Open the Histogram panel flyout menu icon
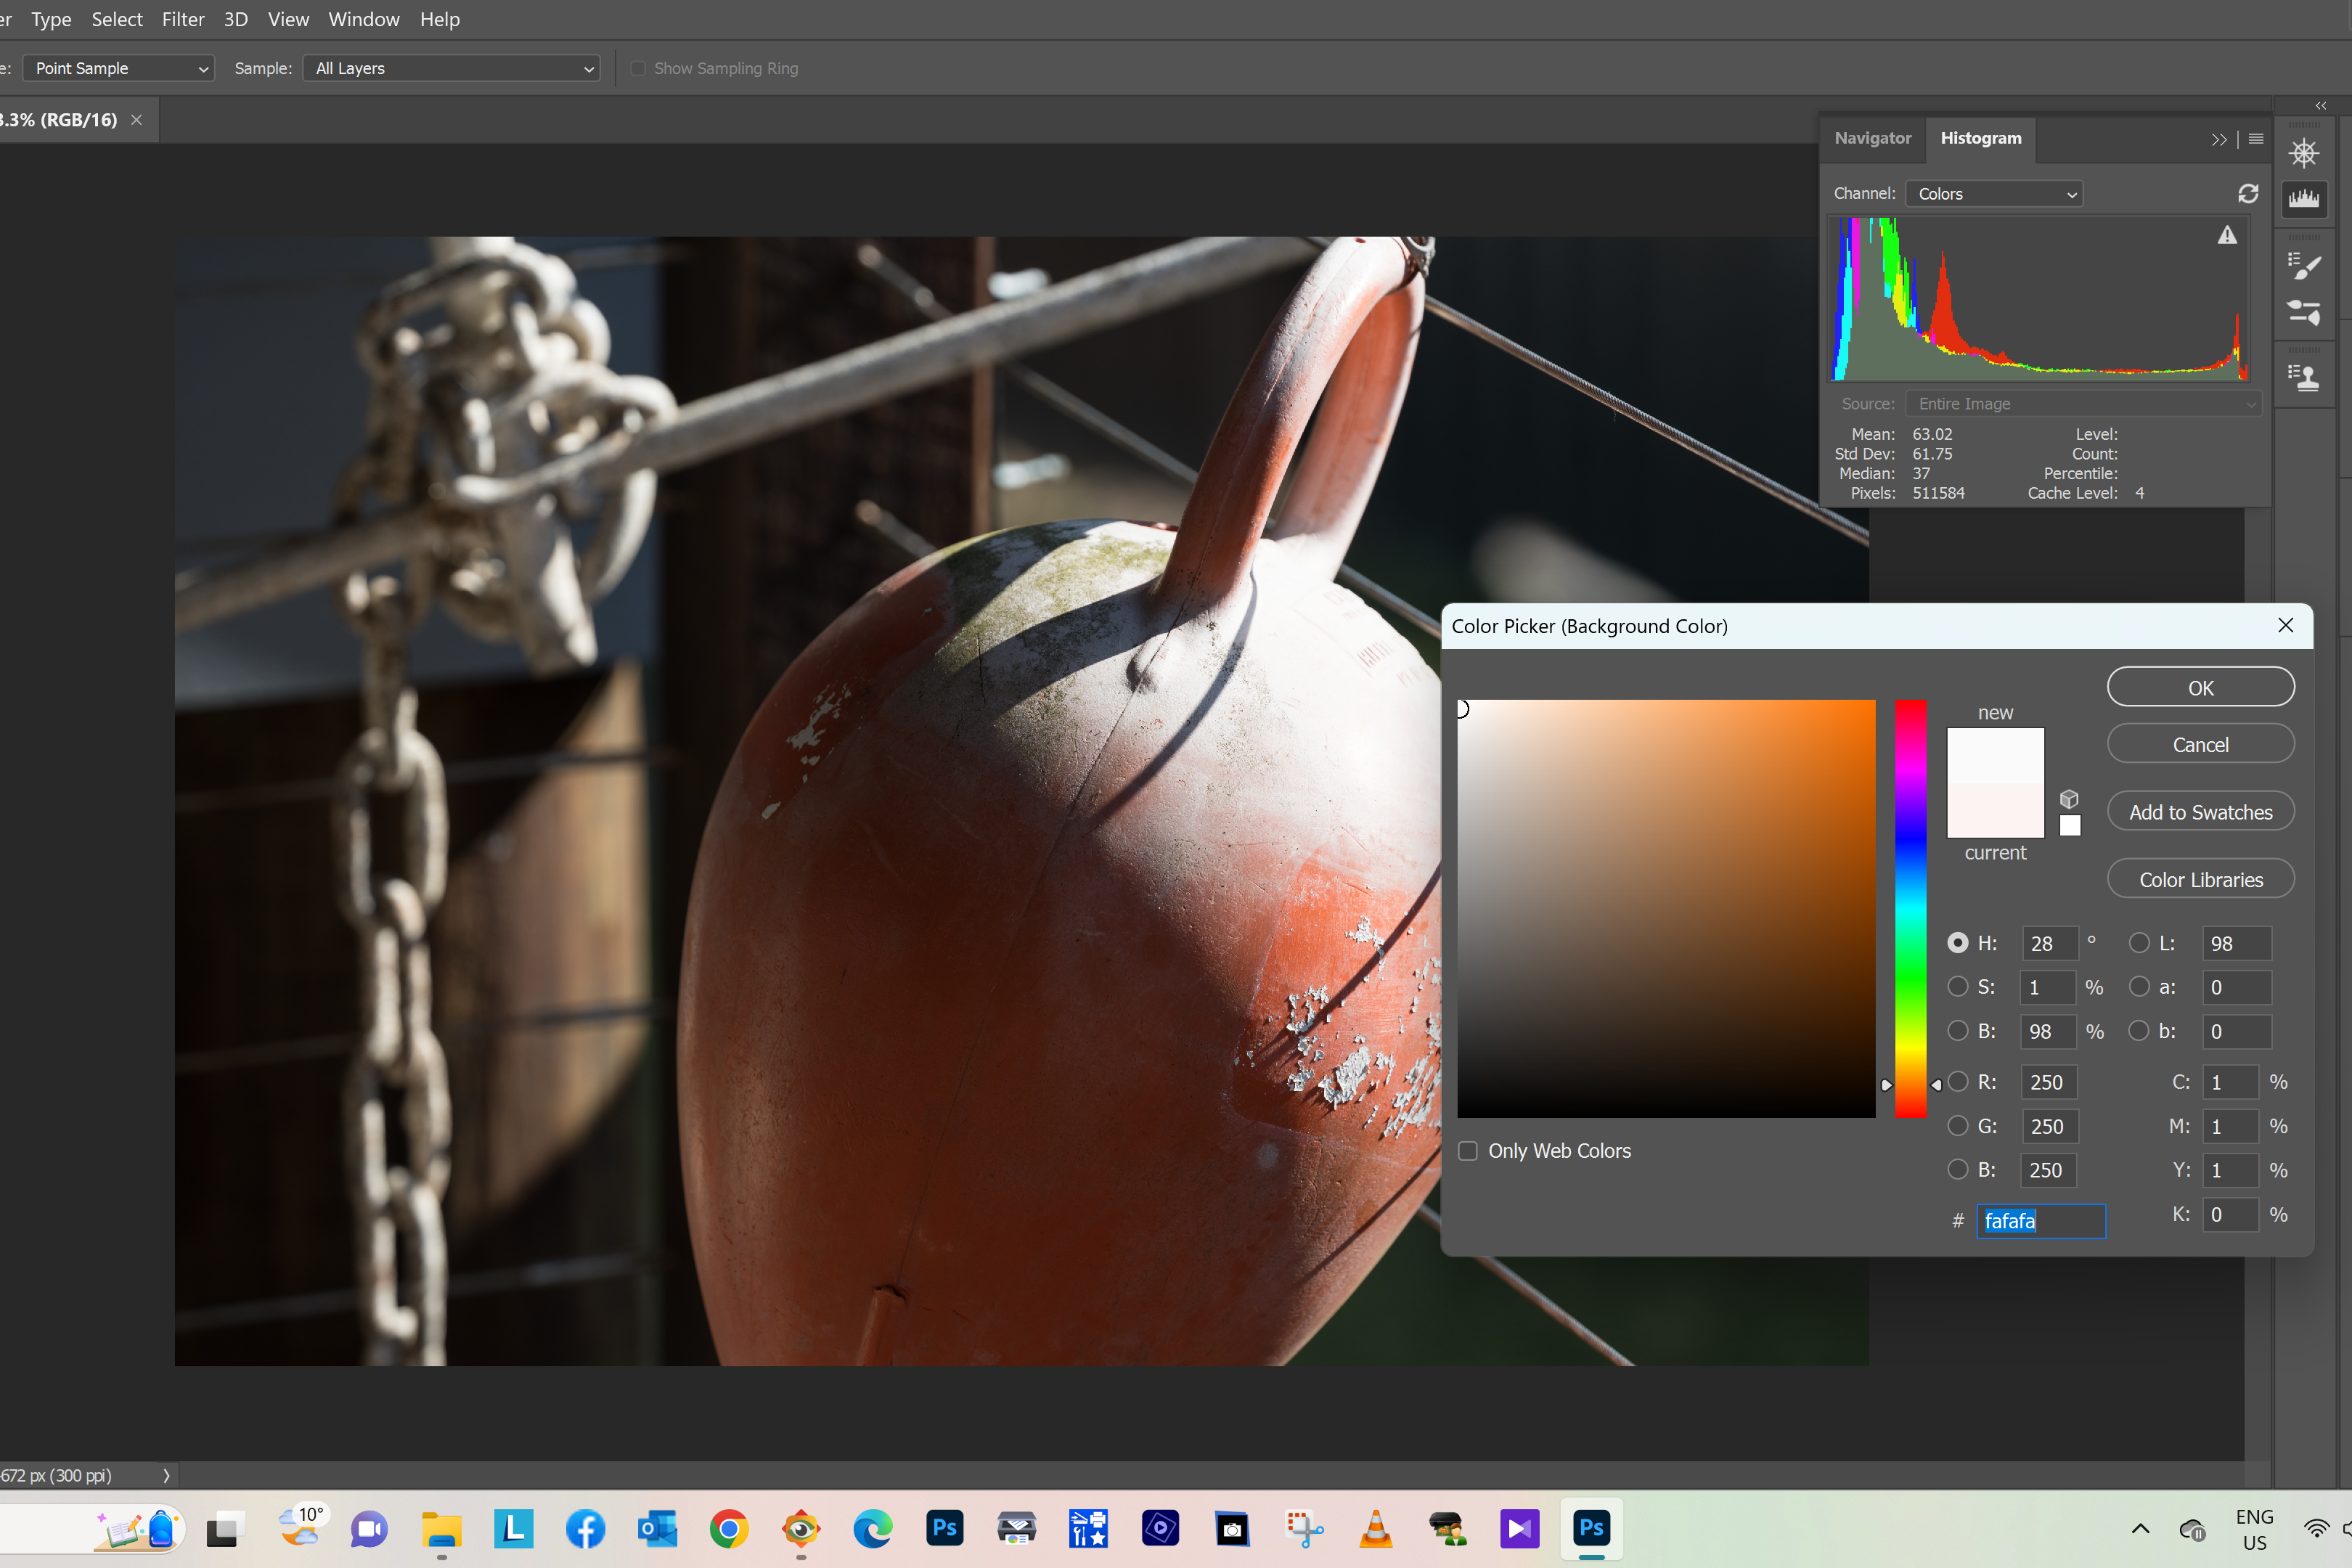The width and height of the screenshot is (2352, 1568). [2256, 139]
